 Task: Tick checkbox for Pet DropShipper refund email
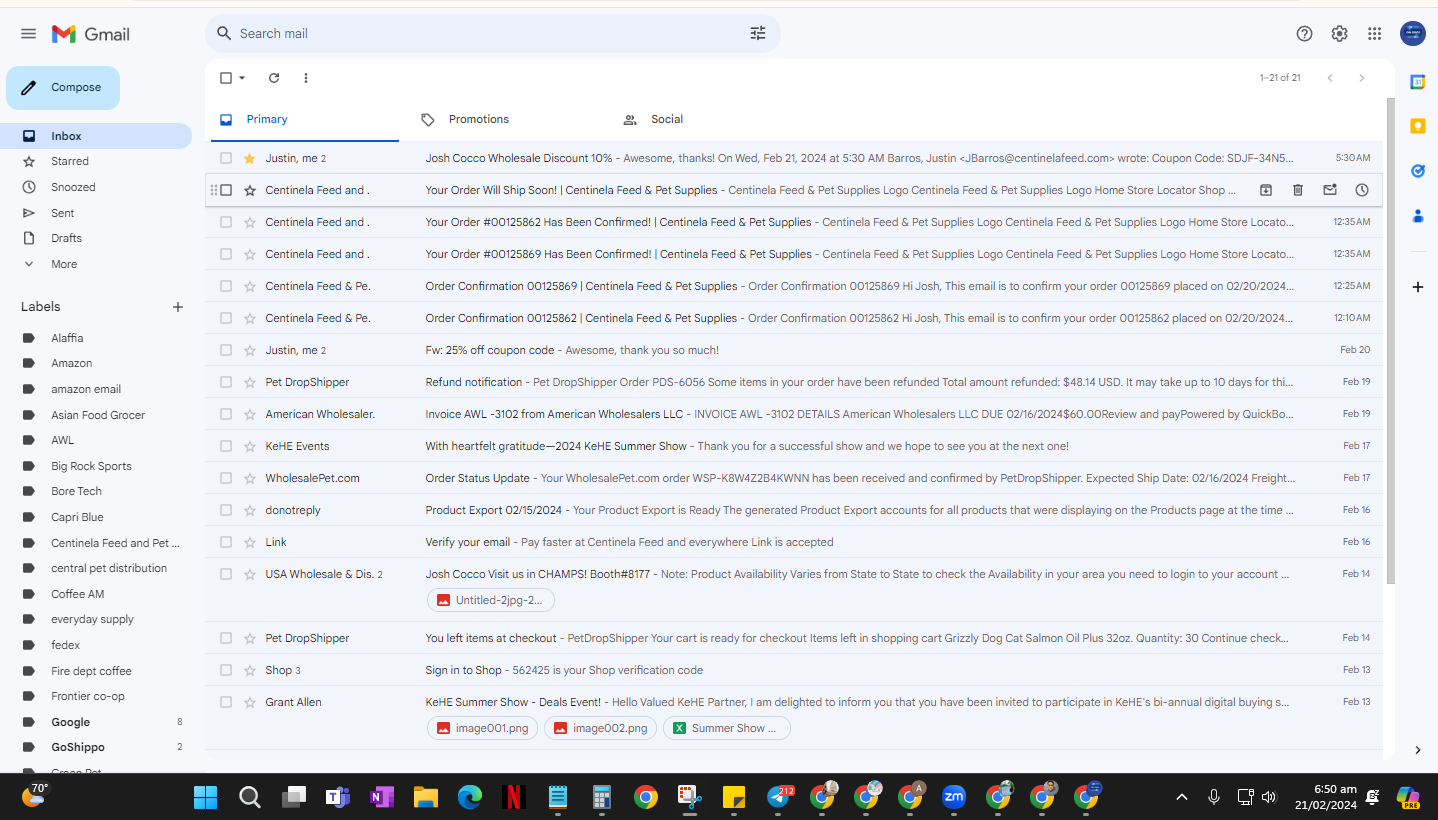(226, 382)
